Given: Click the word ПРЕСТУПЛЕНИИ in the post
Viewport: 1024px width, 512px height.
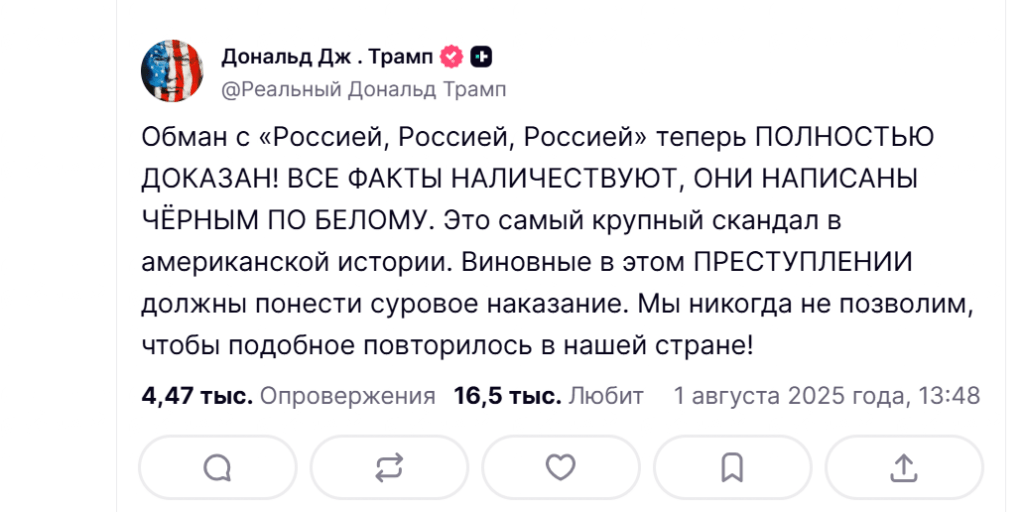Looking at the screenshot, I should (x=803, y=263).
